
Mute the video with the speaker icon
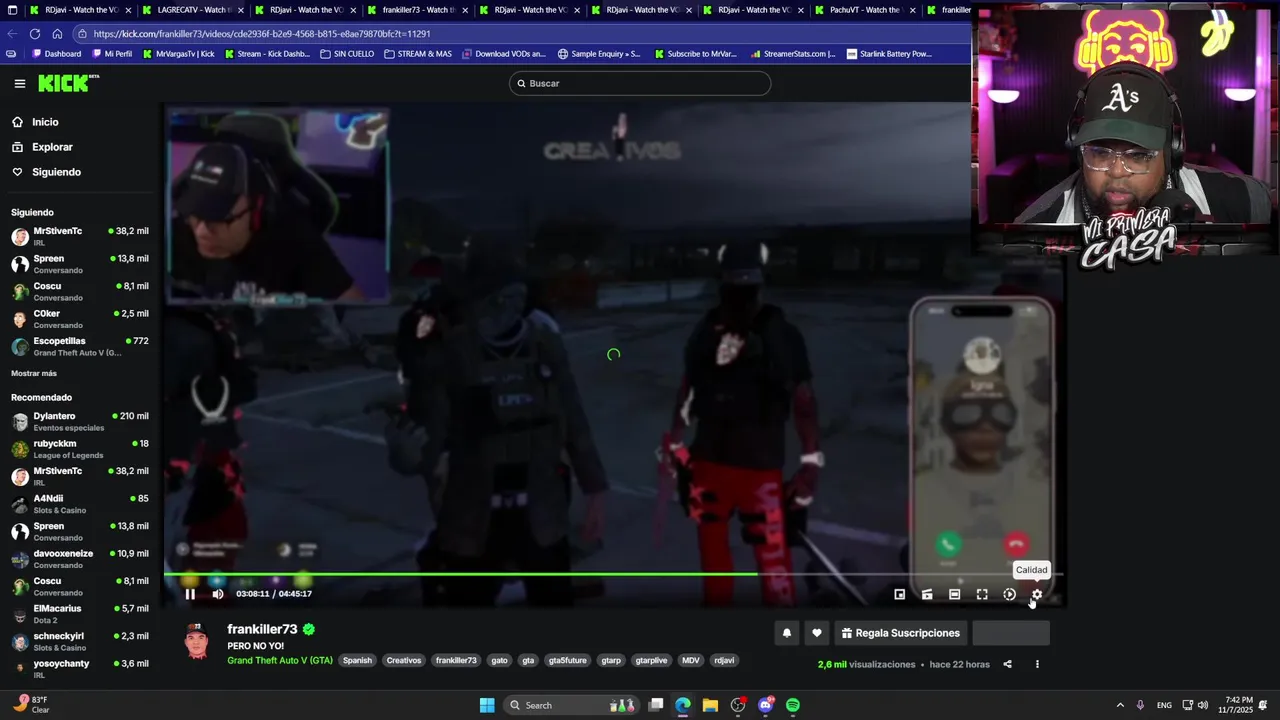click(x=218, y=594)
